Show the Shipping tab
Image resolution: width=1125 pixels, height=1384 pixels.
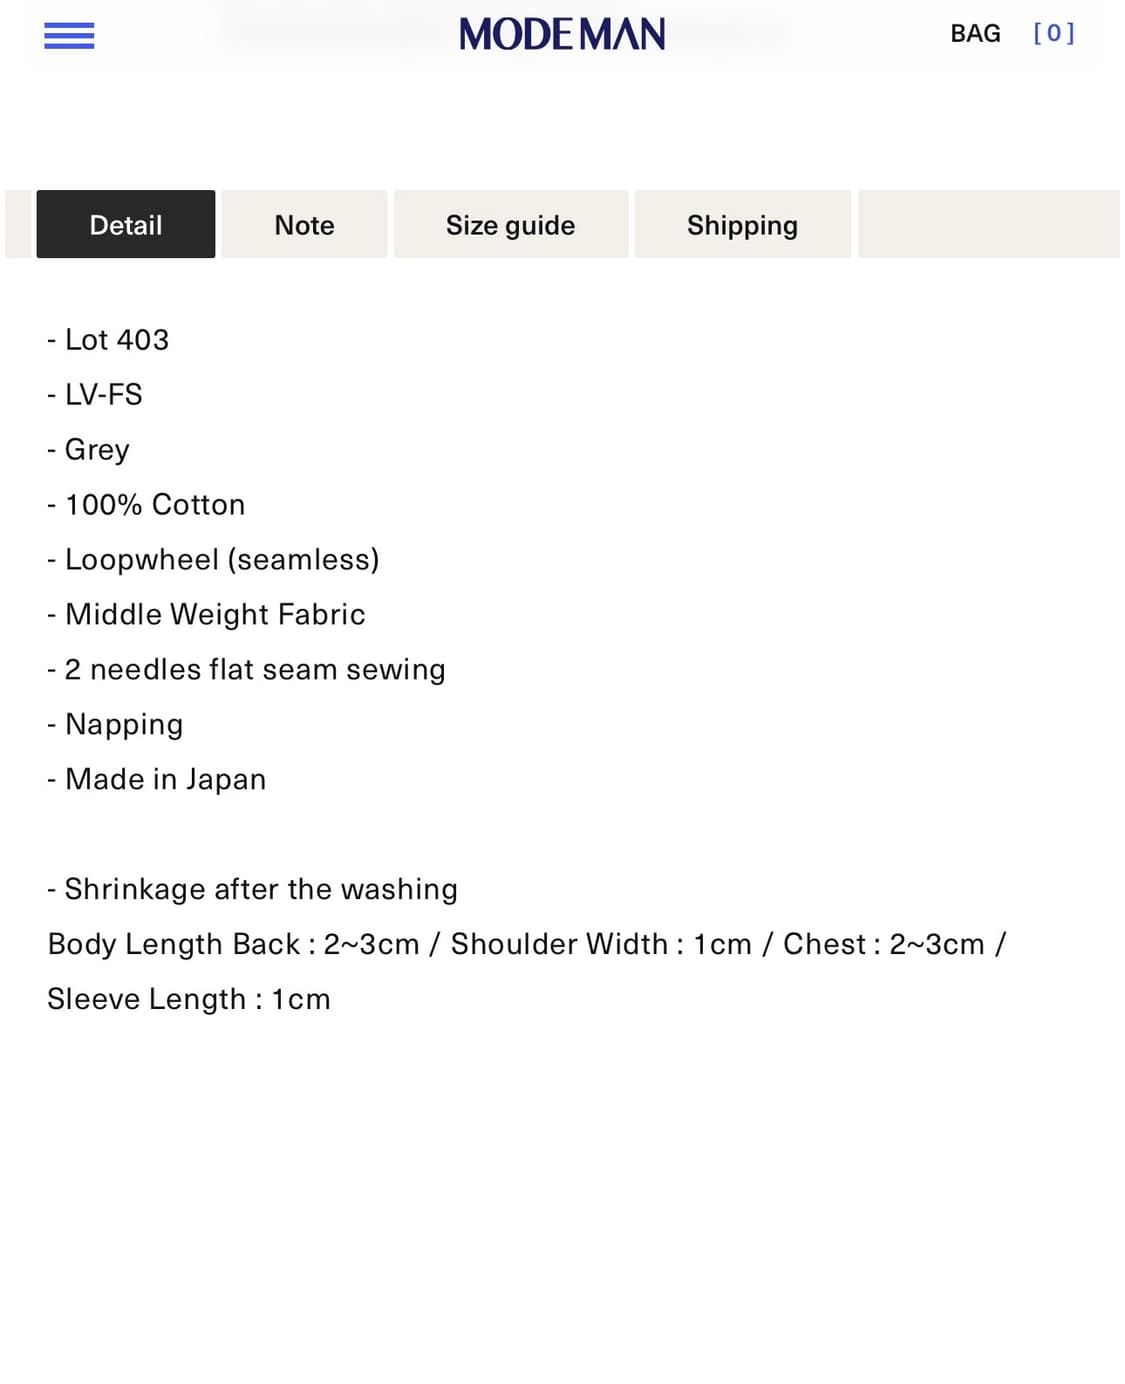tap(742, 225)
